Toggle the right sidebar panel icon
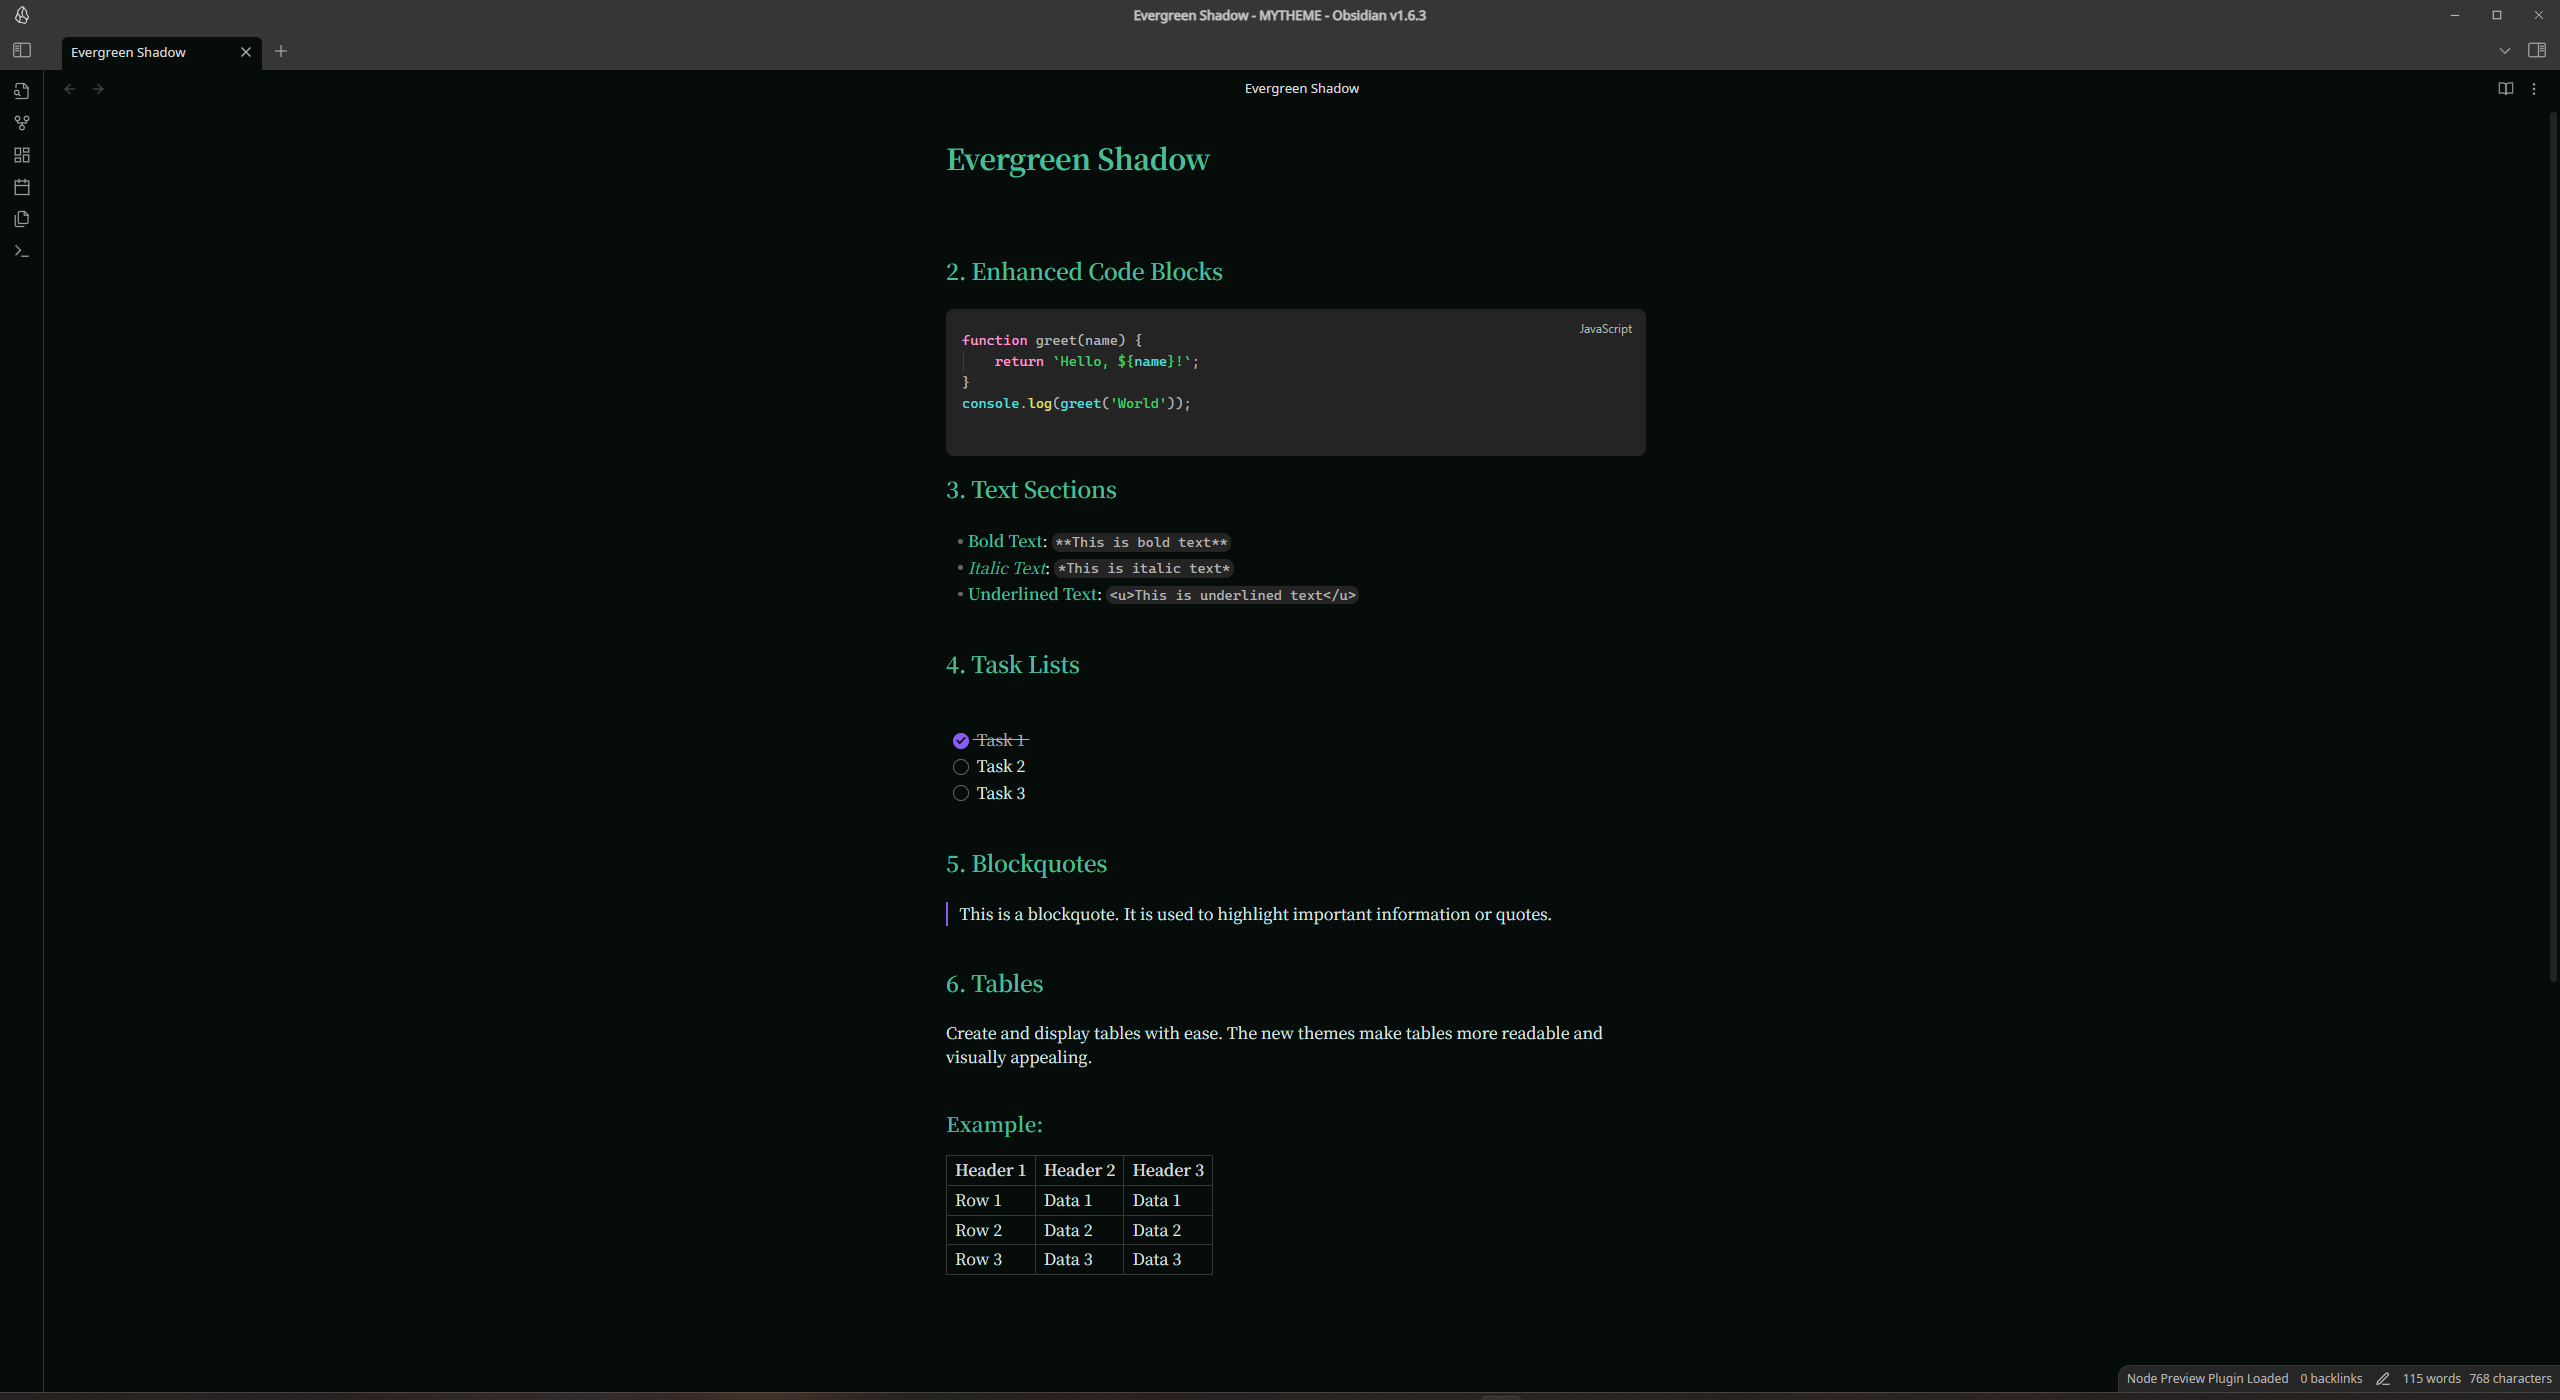The image size is (2560, 1400). click(2536, 50)
